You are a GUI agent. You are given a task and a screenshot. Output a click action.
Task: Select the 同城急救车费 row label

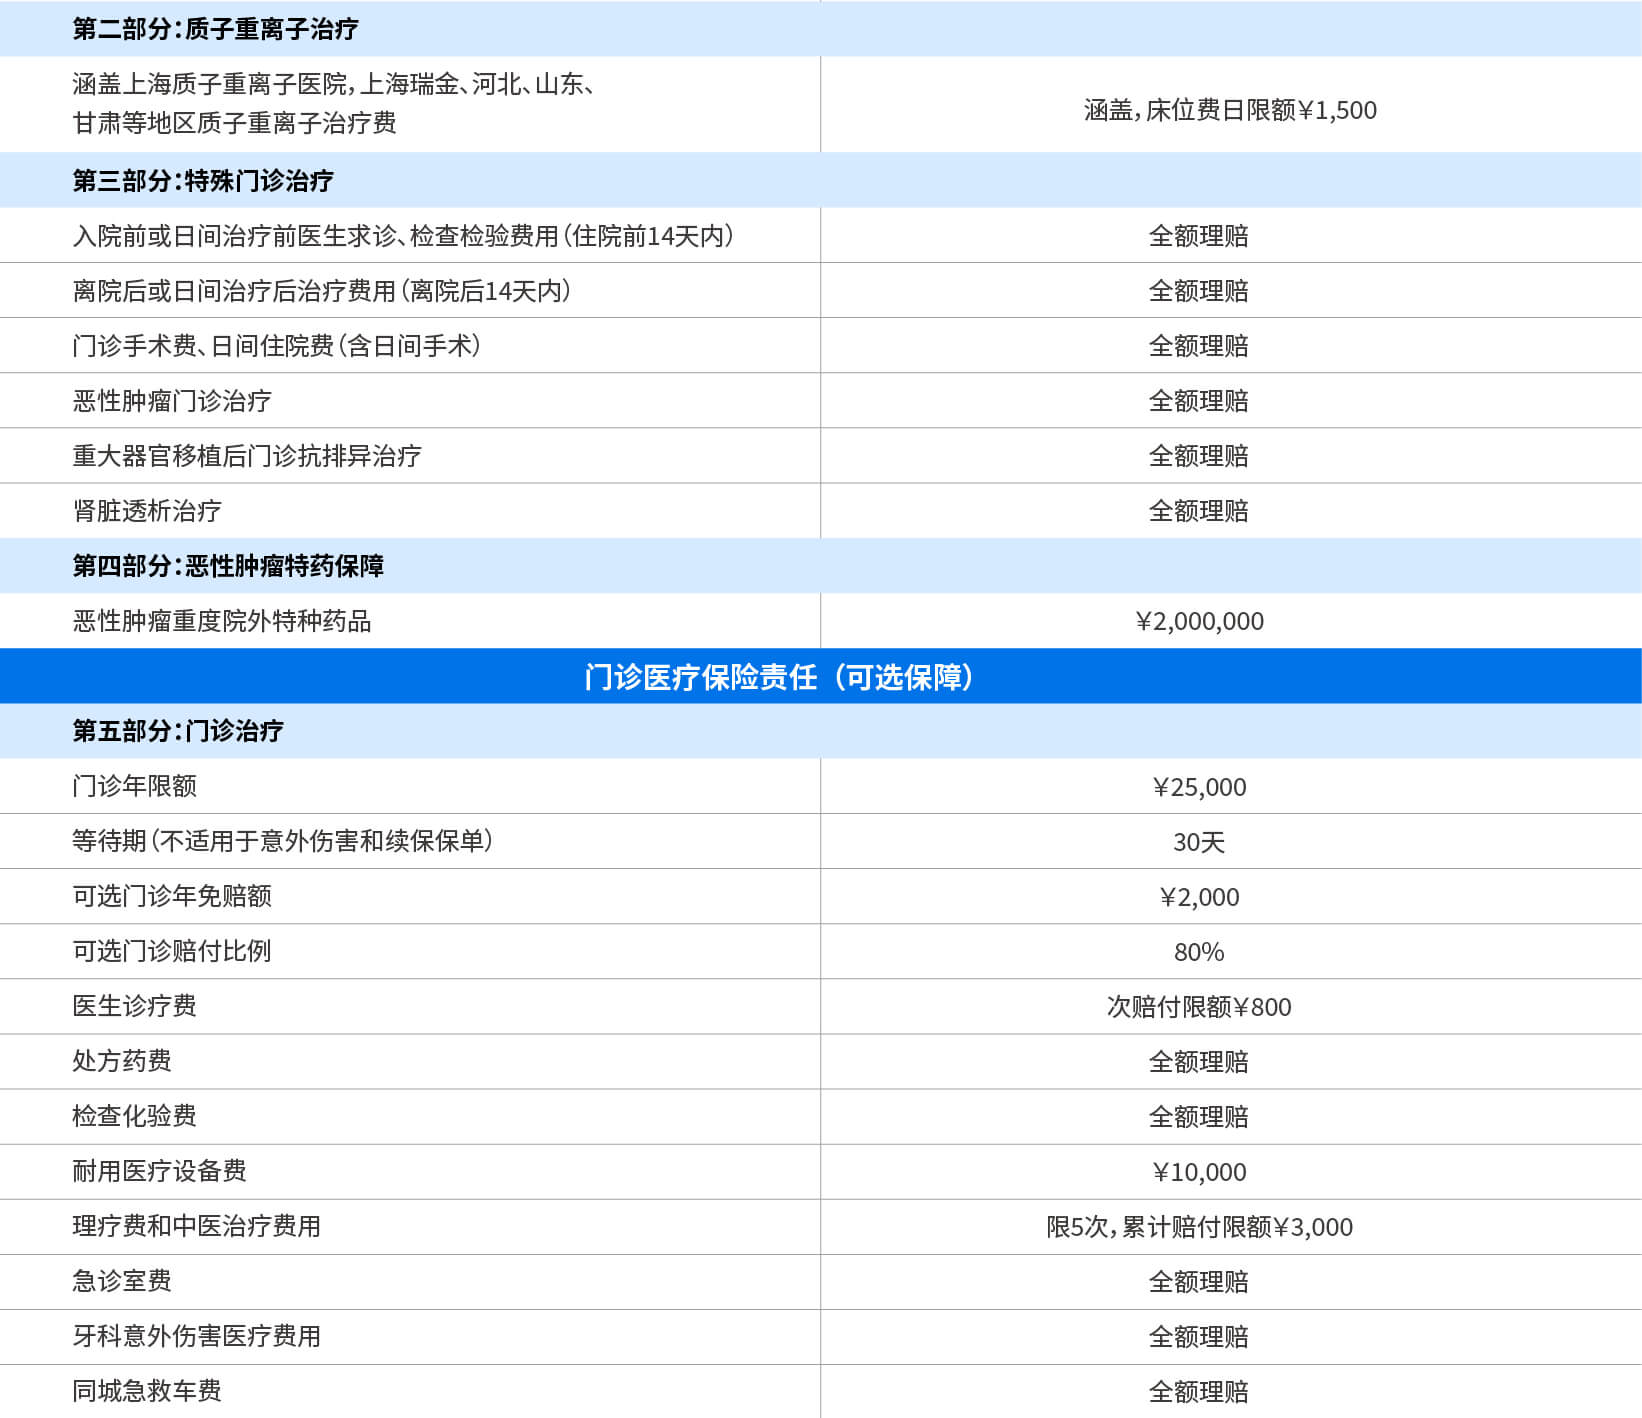click(147, 1391)
